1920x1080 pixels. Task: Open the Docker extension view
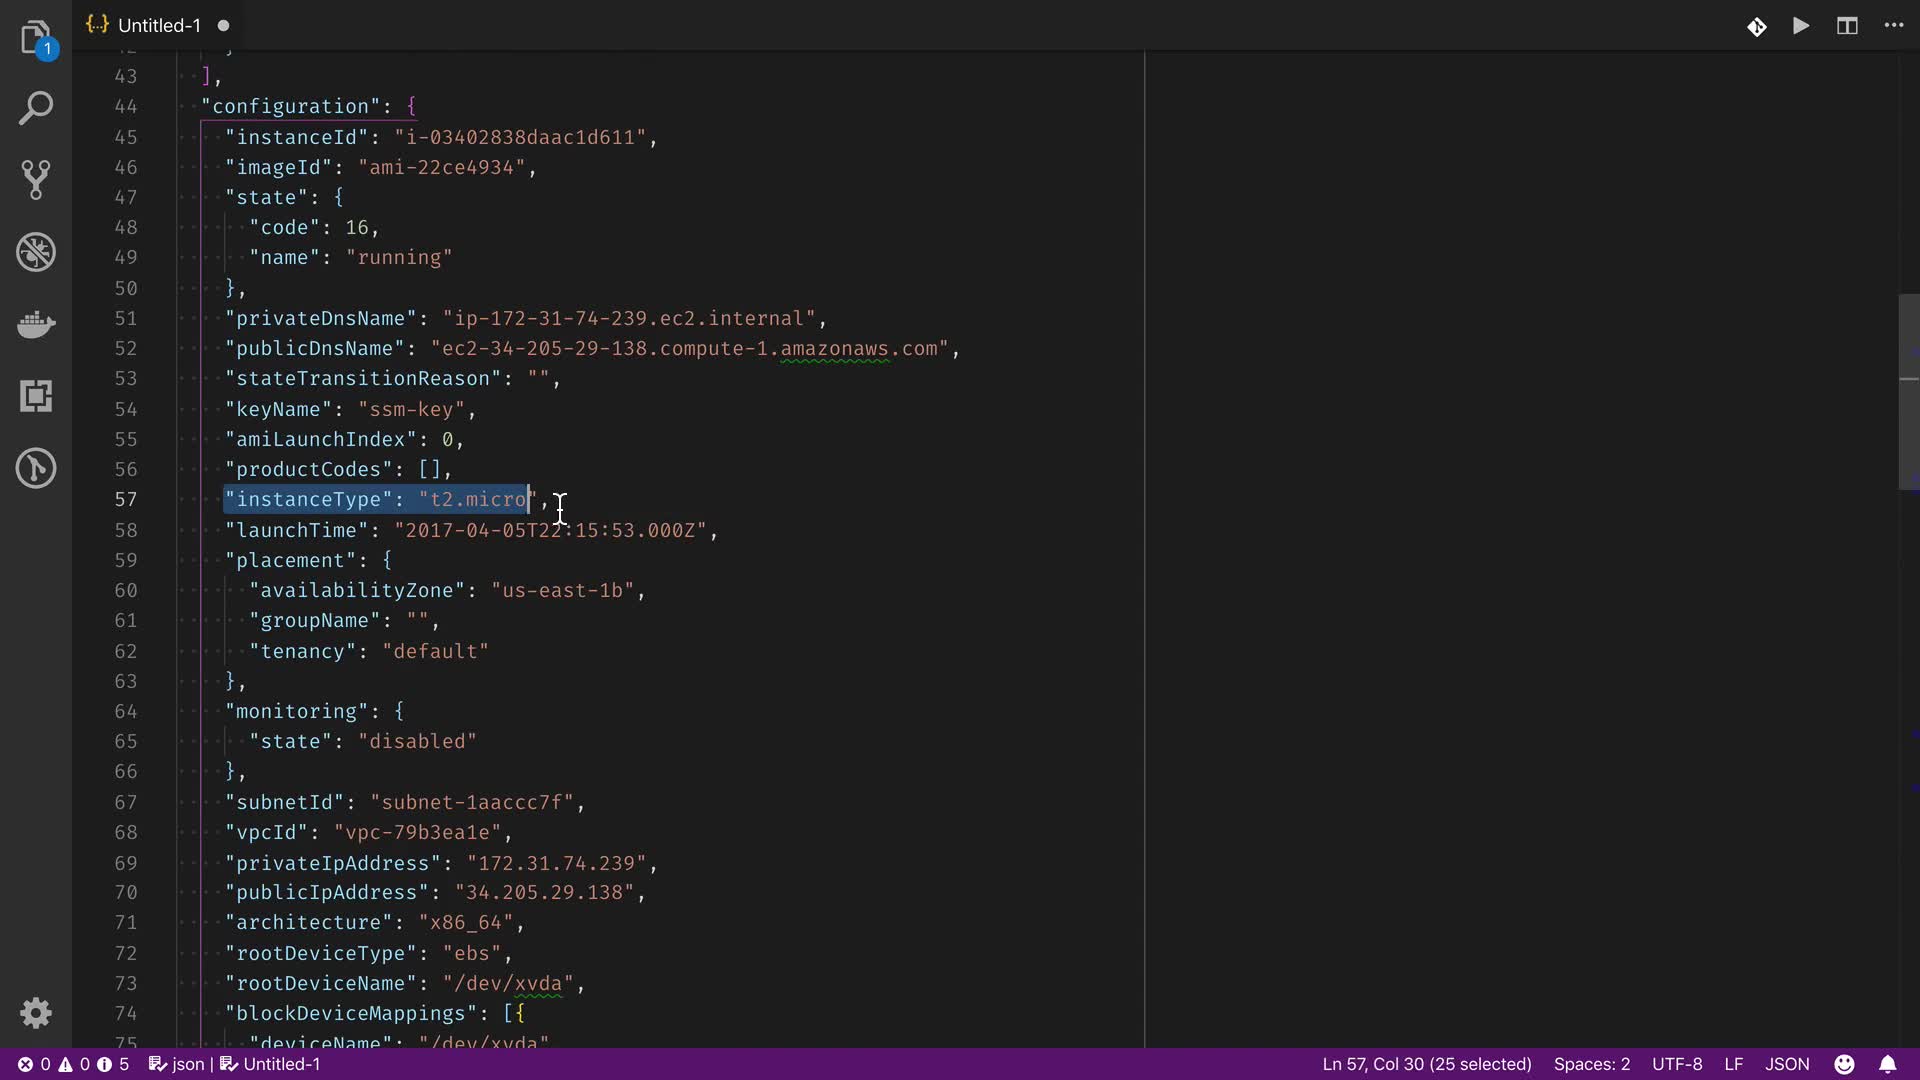36,324
